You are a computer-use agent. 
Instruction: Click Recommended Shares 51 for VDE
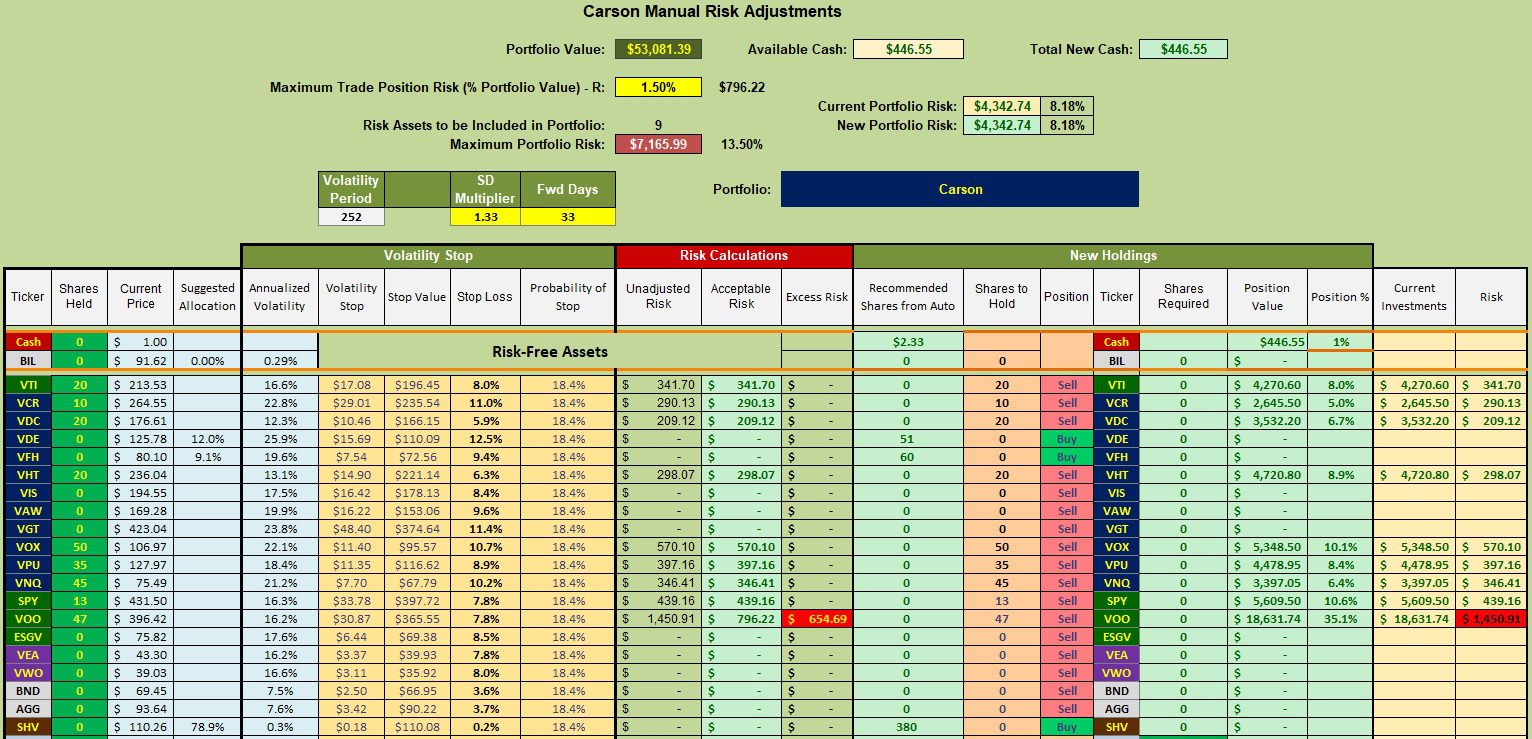pos(908,439)
